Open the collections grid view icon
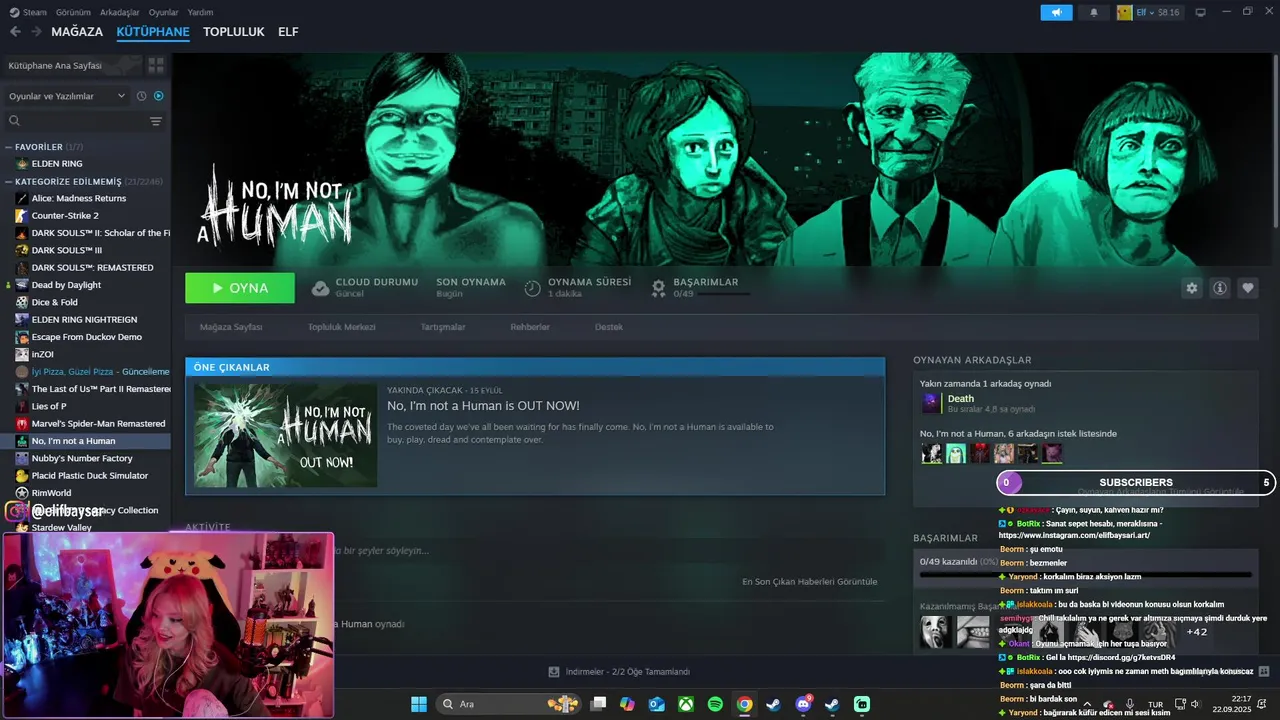This screenshot has height=720, width=1280. (156, 65)
